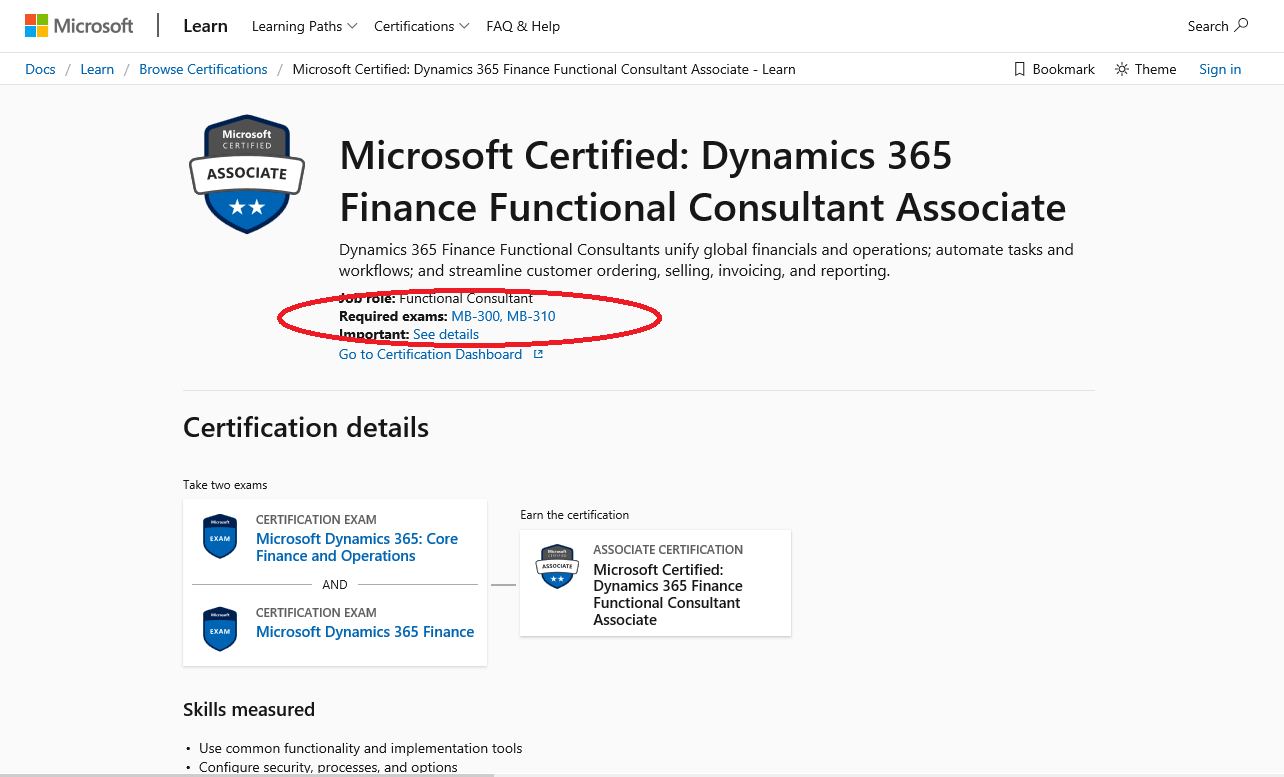Click the 'Take two exams' label
1284x777 pixels.
click(x=225, y=485)
